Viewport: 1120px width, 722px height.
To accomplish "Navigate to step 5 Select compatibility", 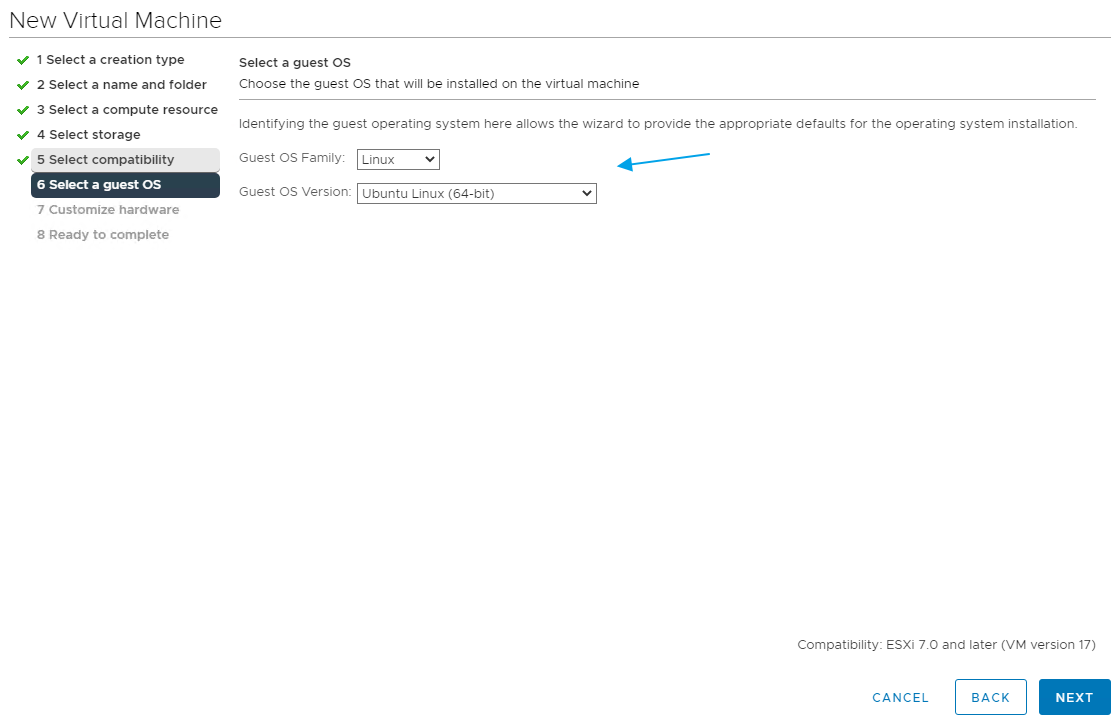I will tap(105, 160).
